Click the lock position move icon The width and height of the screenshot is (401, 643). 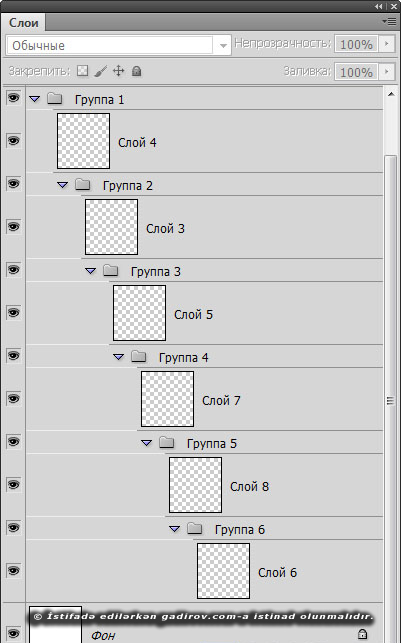[118, 71]
